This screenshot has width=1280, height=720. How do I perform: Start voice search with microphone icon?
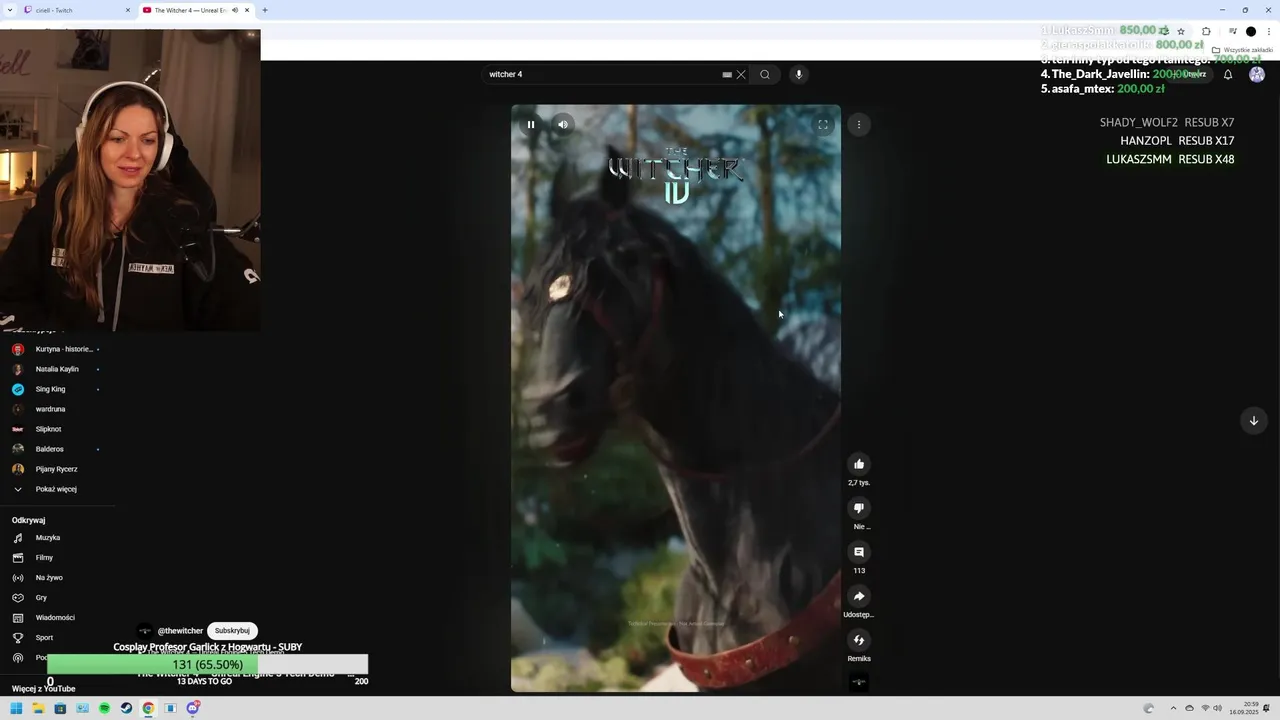(x=798, y=74)
